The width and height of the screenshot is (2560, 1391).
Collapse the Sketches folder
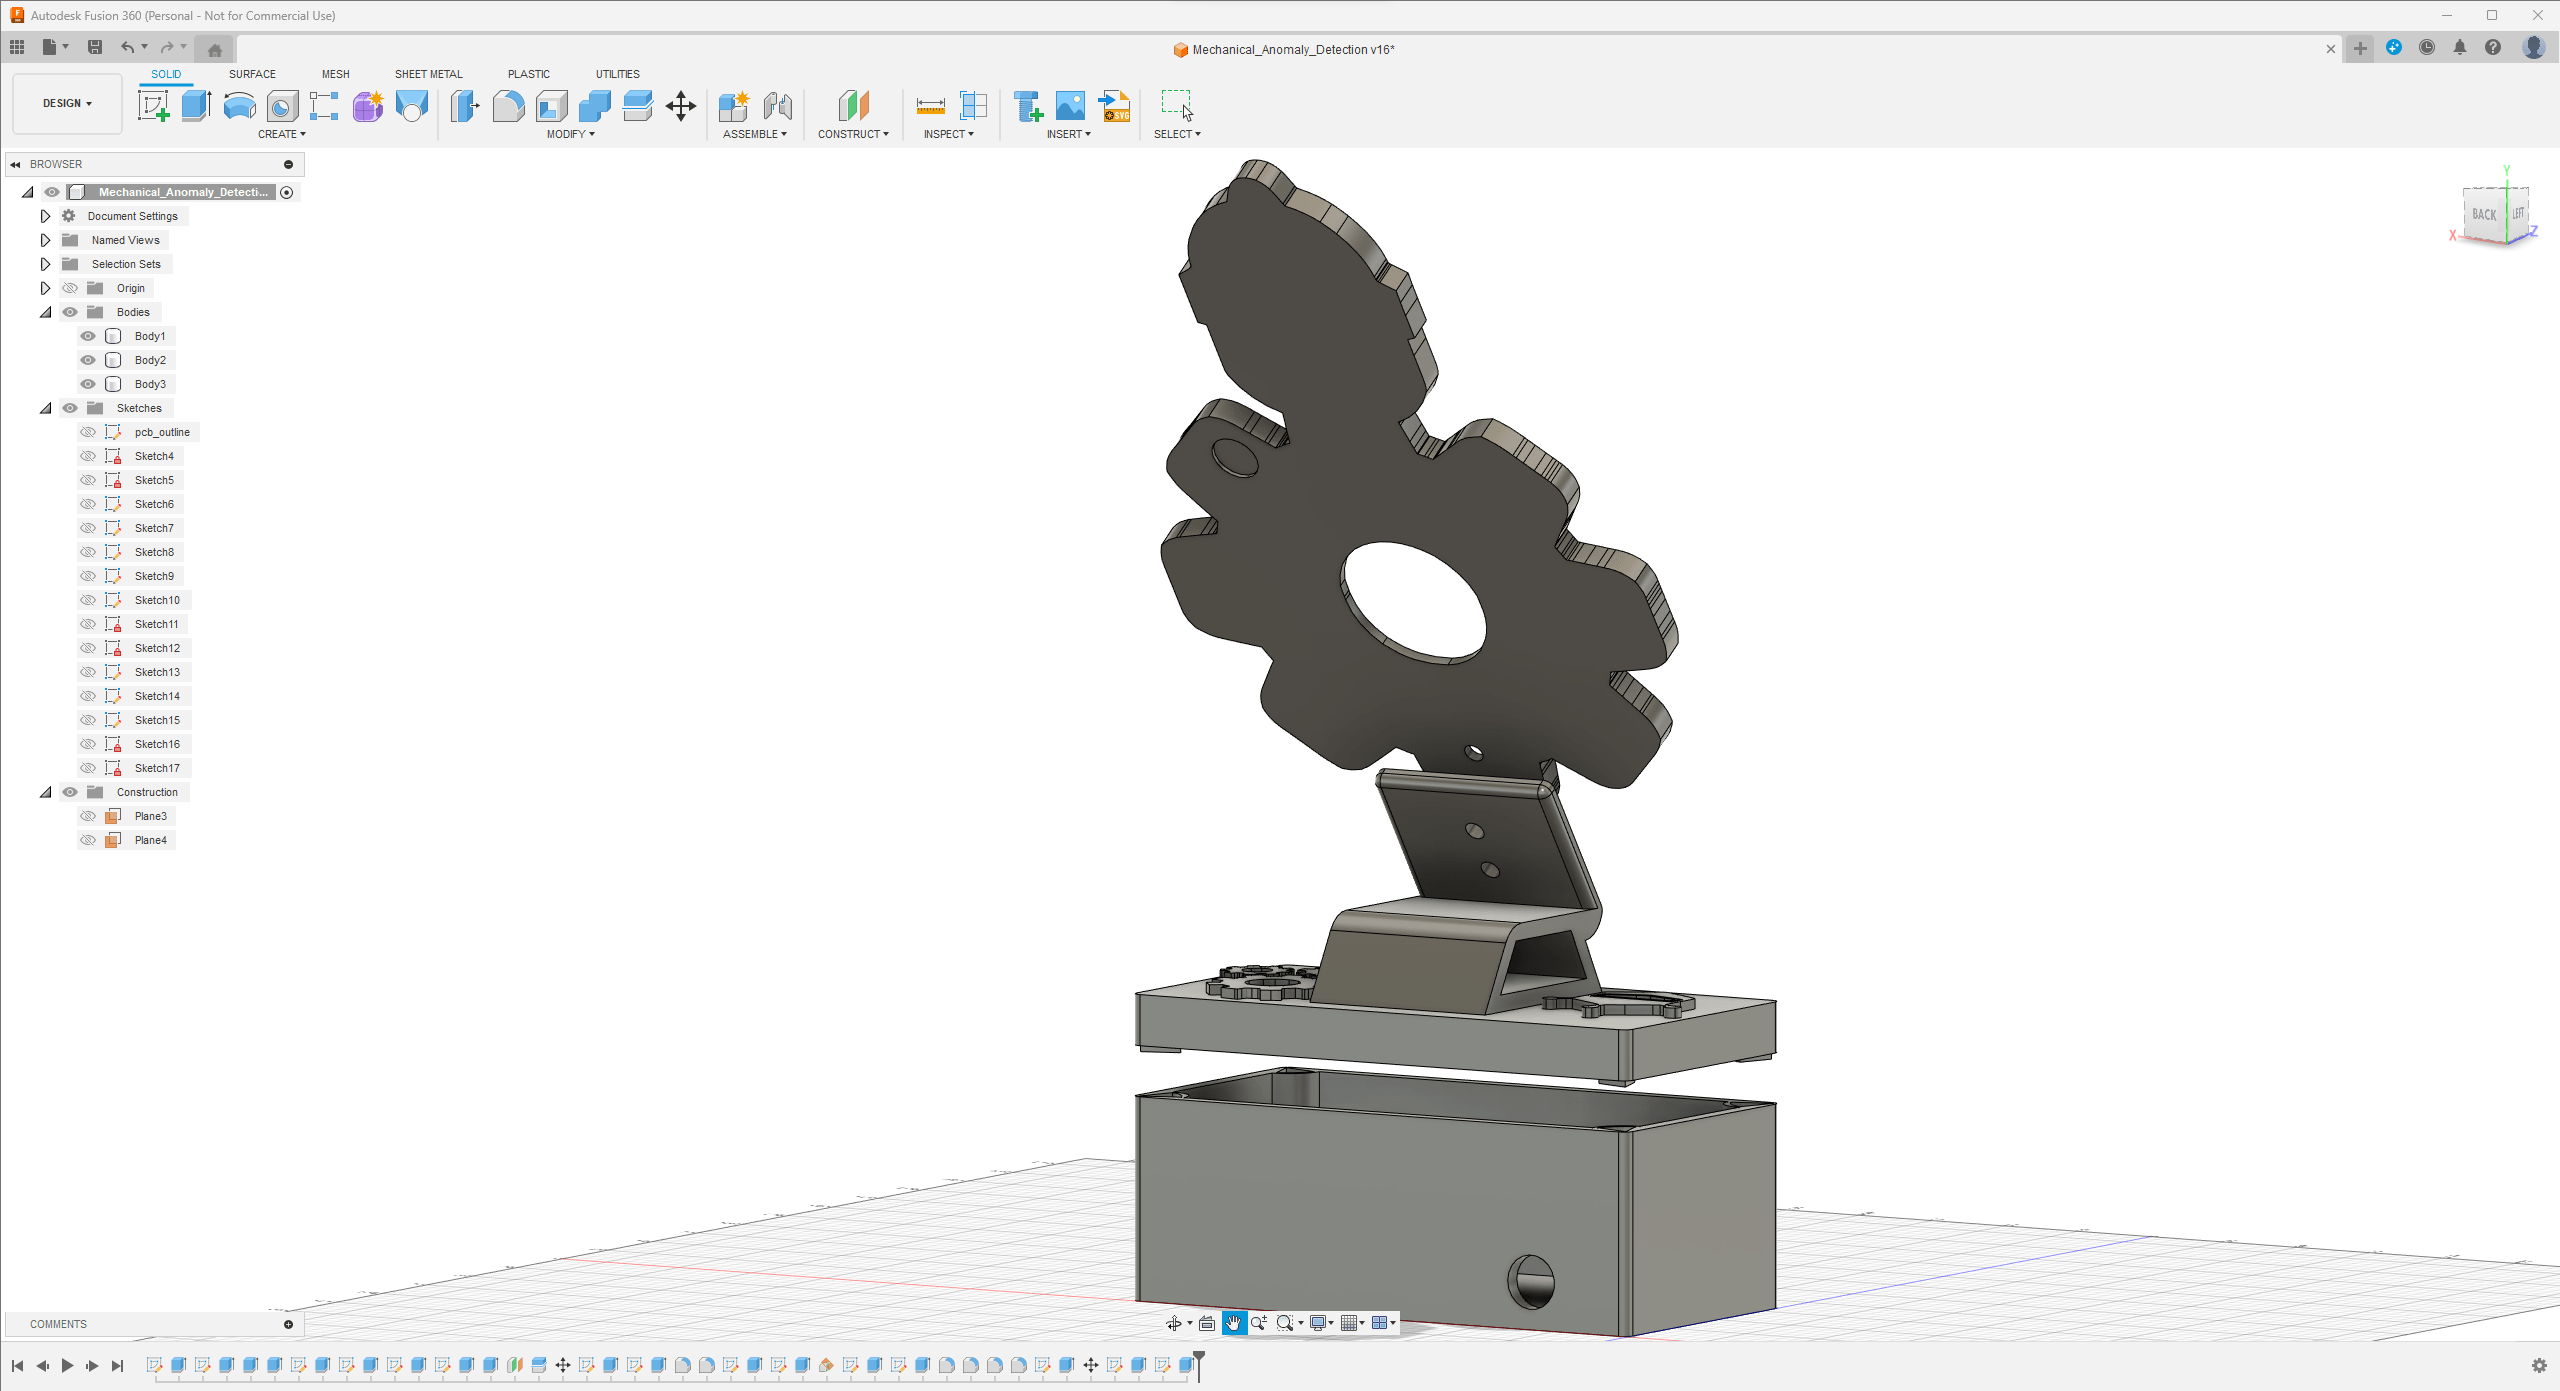pyautogui.click(x=45, y=408)
